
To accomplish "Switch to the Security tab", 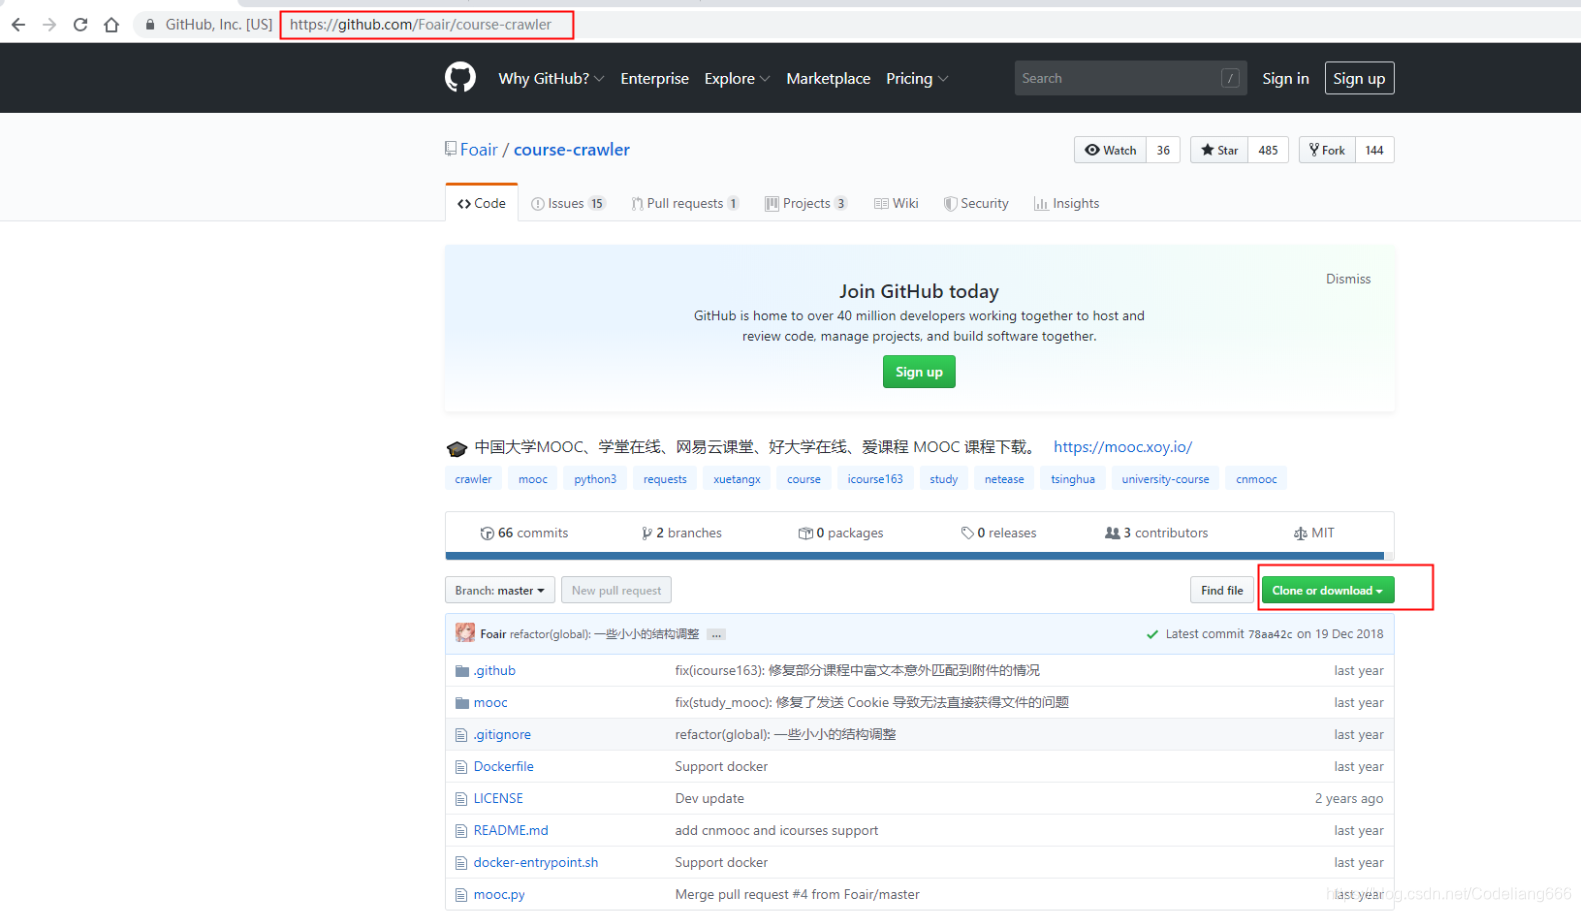I will point(976,203).
